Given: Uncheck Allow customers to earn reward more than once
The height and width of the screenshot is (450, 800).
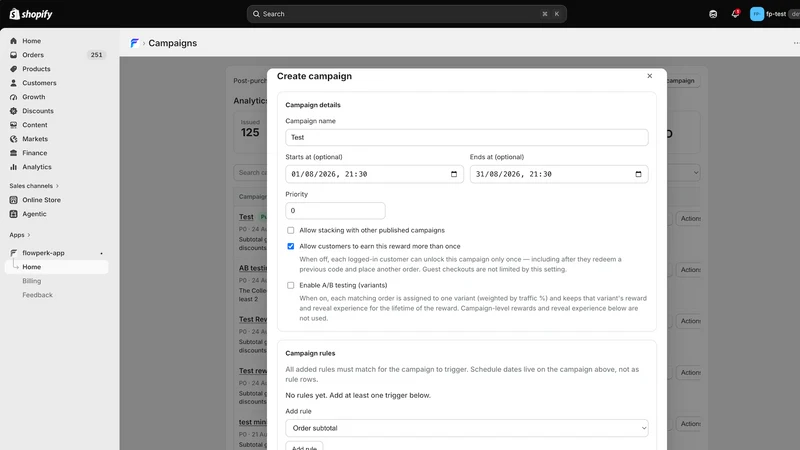Looking at the screenshot, I should pos(290,246).
